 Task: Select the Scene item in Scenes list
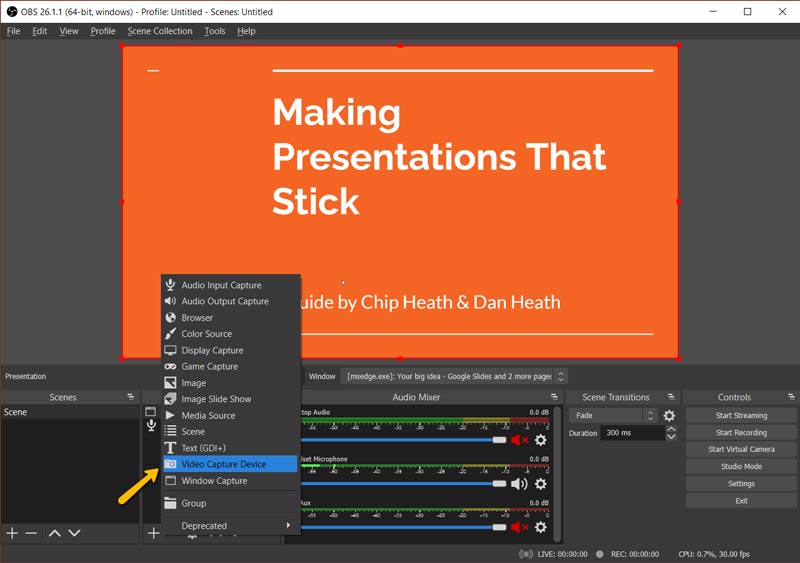click(70, 412)
